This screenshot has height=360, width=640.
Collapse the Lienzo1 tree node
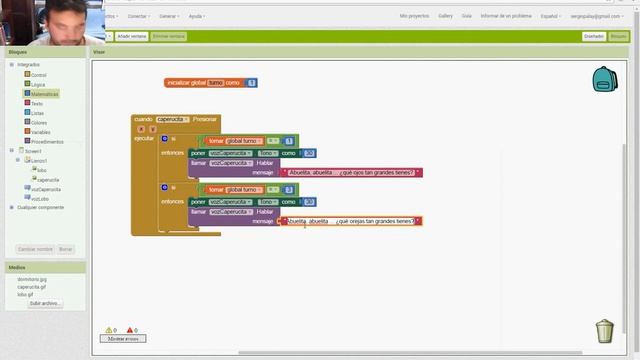click(x=18, y=160)
